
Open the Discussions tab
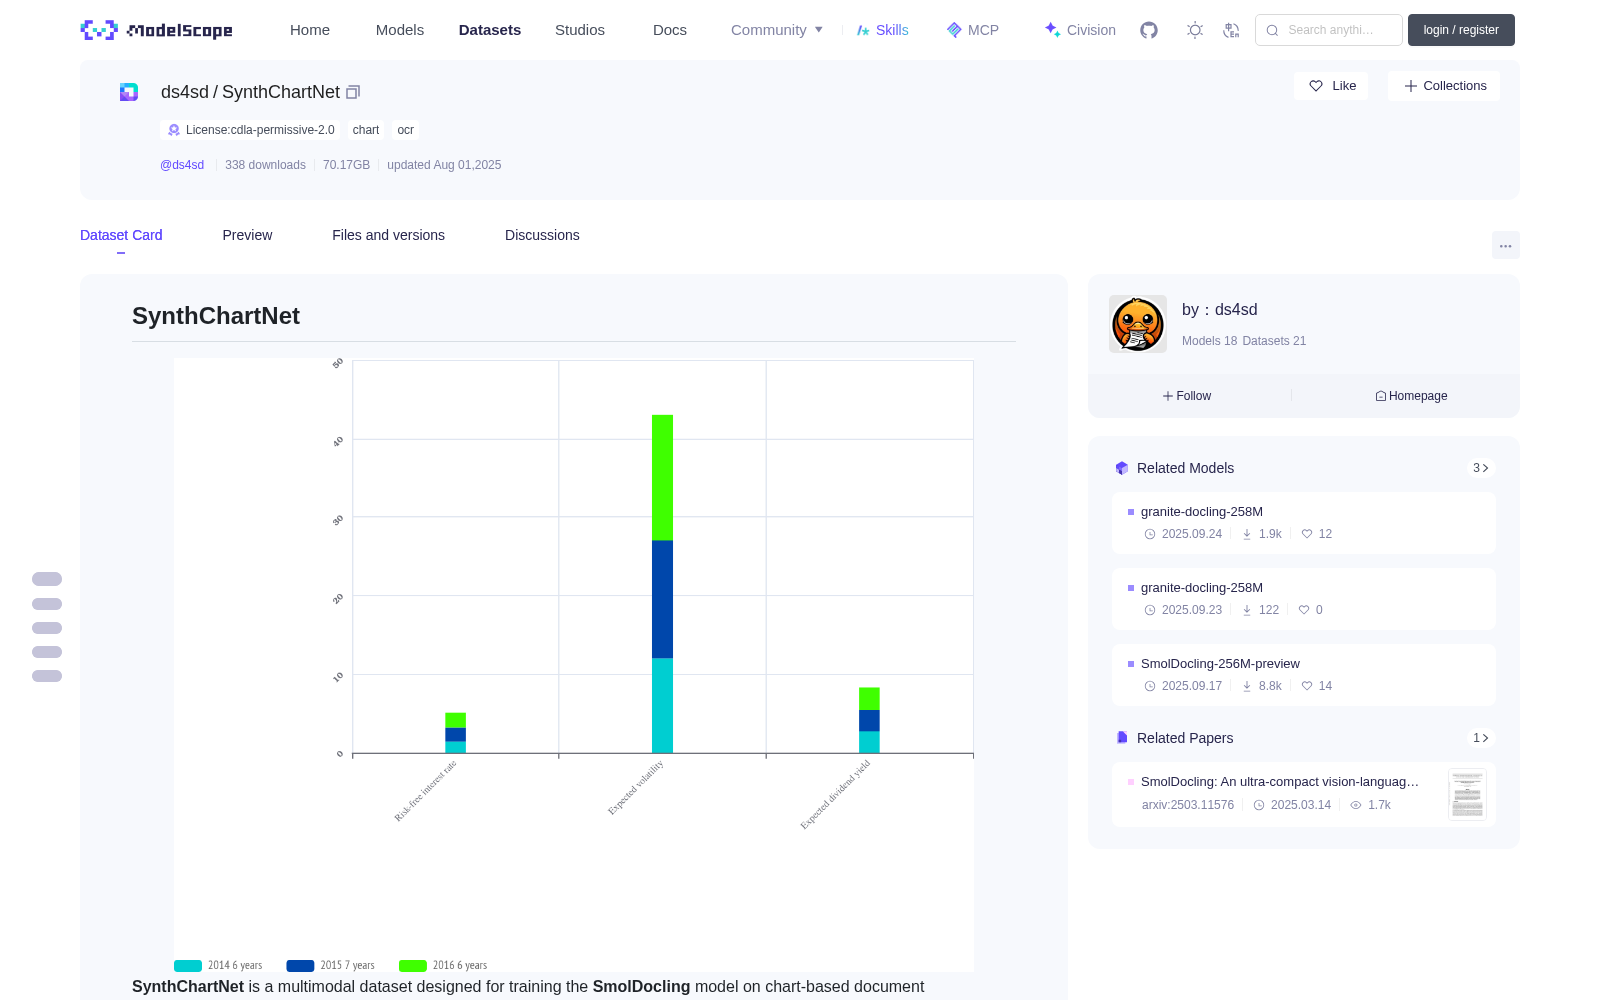tap(542, 235)
